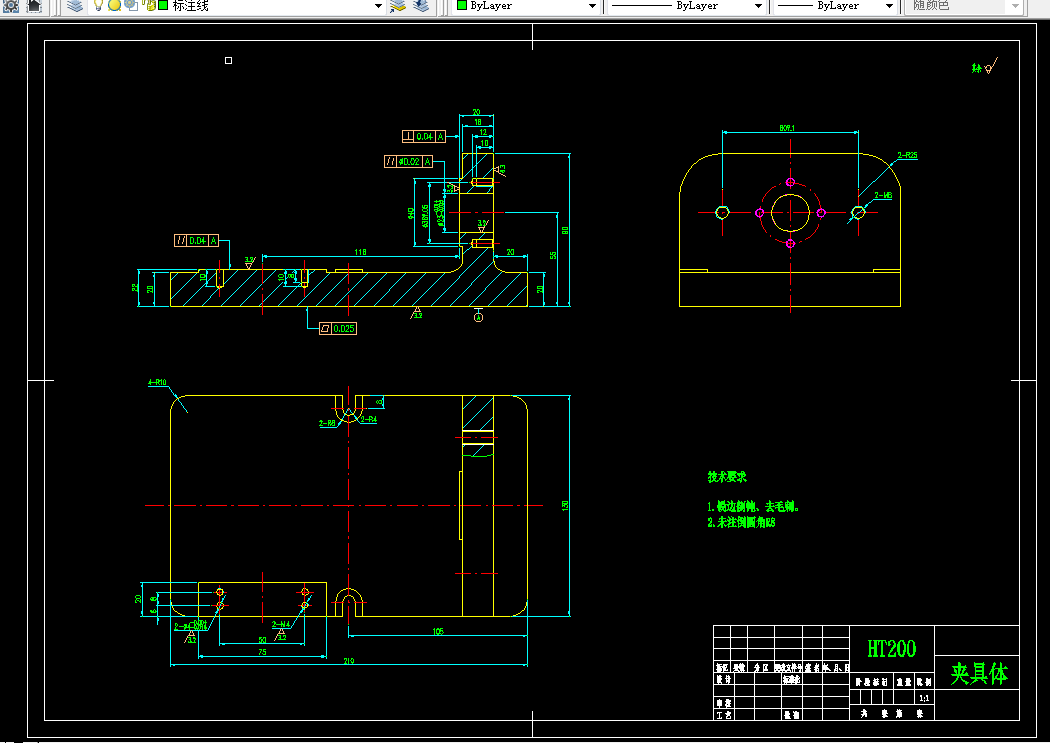Open the ByLayer color control dropdown
Viewport: 1050px width, 743px height.
coord(592,6)
